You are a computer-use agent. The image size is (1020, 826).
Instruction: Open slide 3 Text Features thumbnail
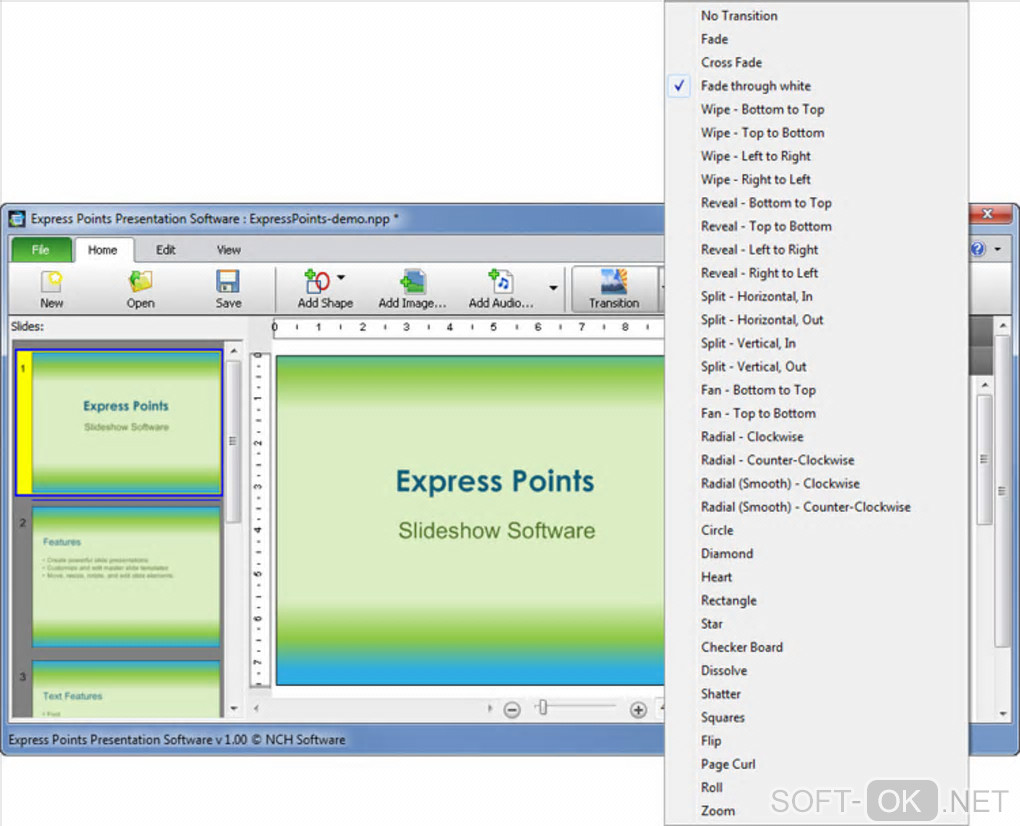(x=126, y=689)
